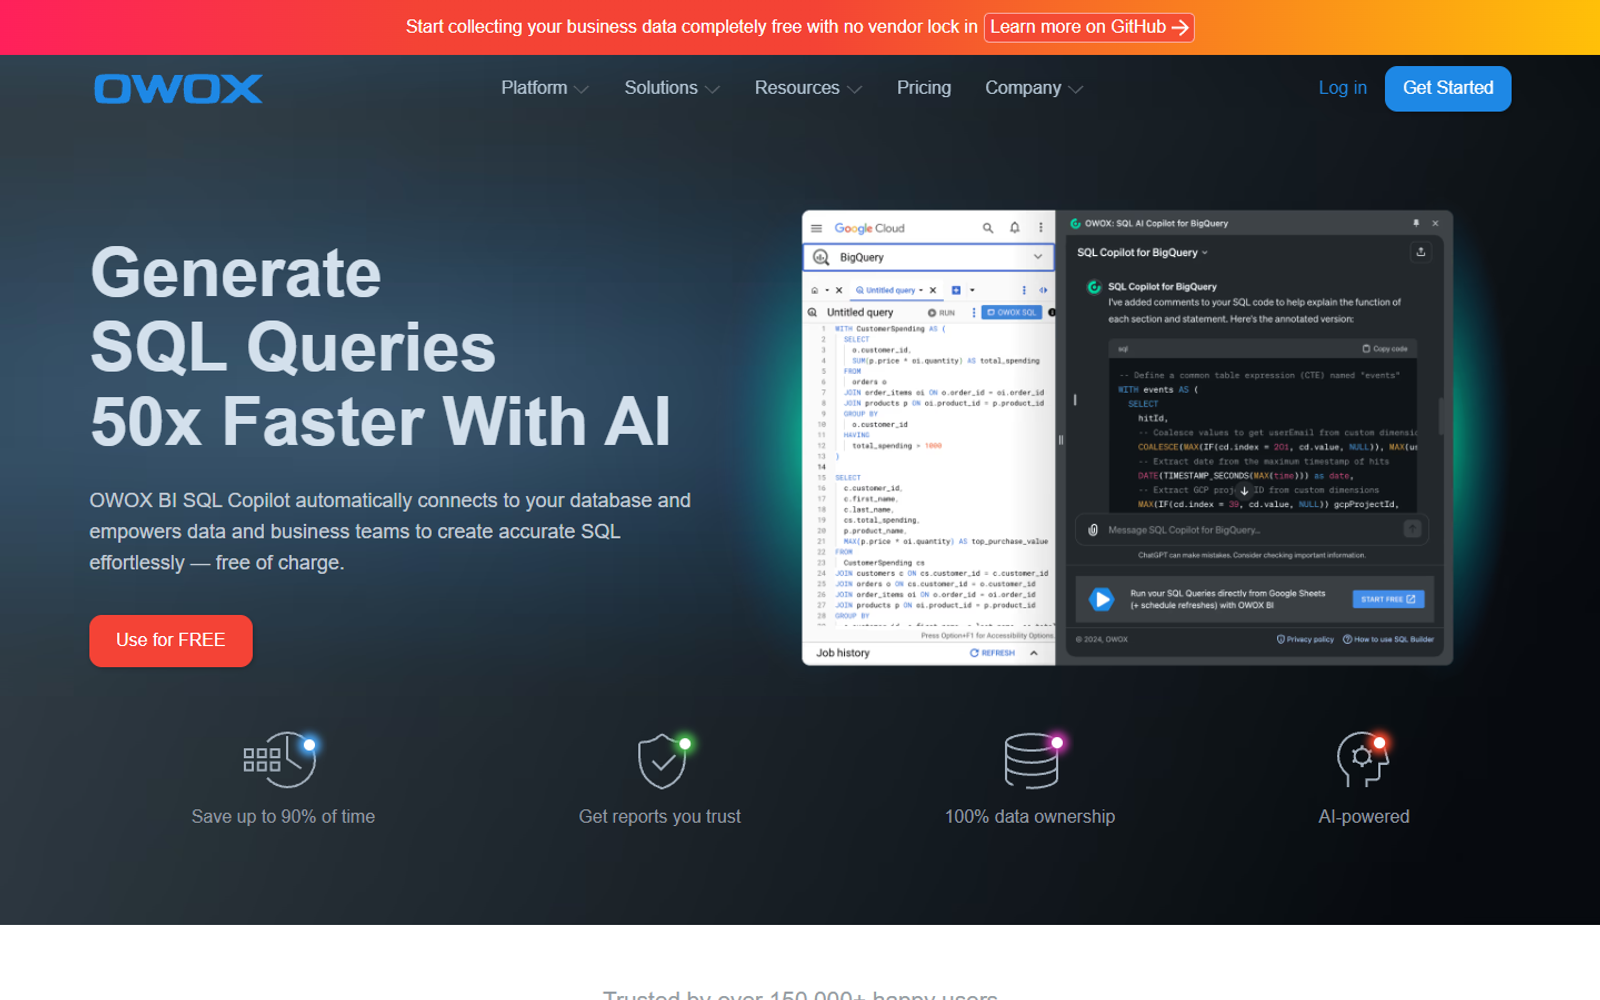Image resolution: width=1600 pixels, height=1000 pixels.
Task: Click the blue play icon beside Google Sheets promo
Action: coord(1101,599)
